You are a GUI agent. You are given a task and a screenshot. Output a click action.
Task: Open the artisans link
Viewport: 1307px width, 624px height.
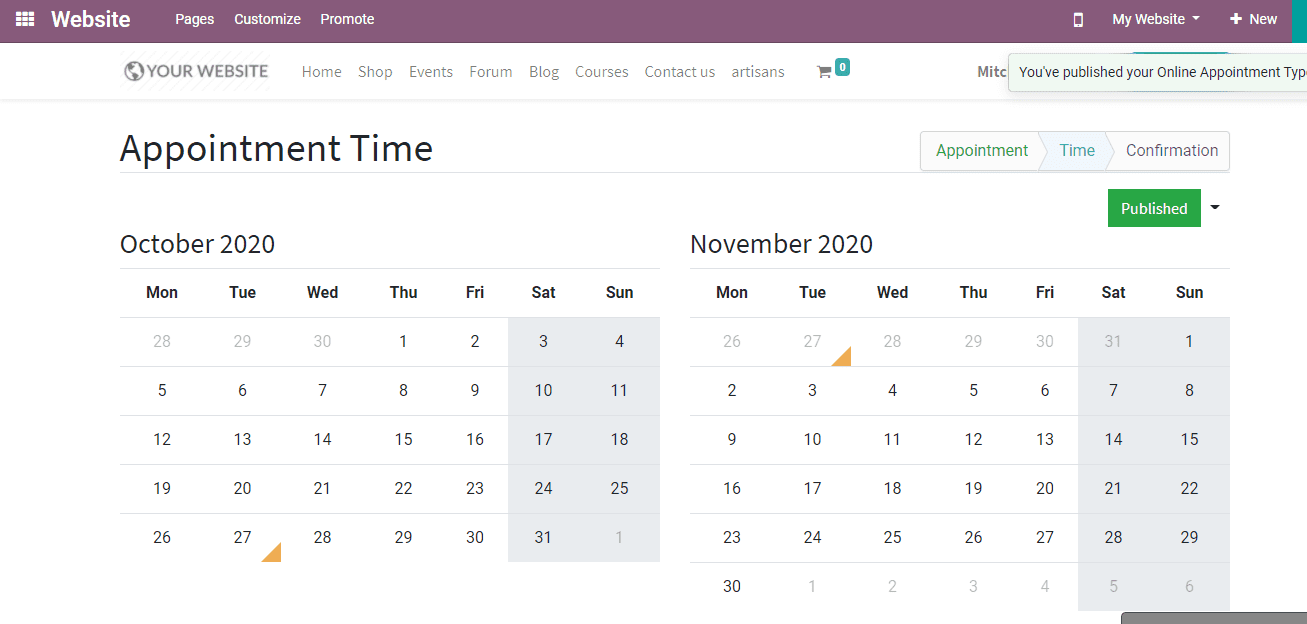(x=758, y=72)
